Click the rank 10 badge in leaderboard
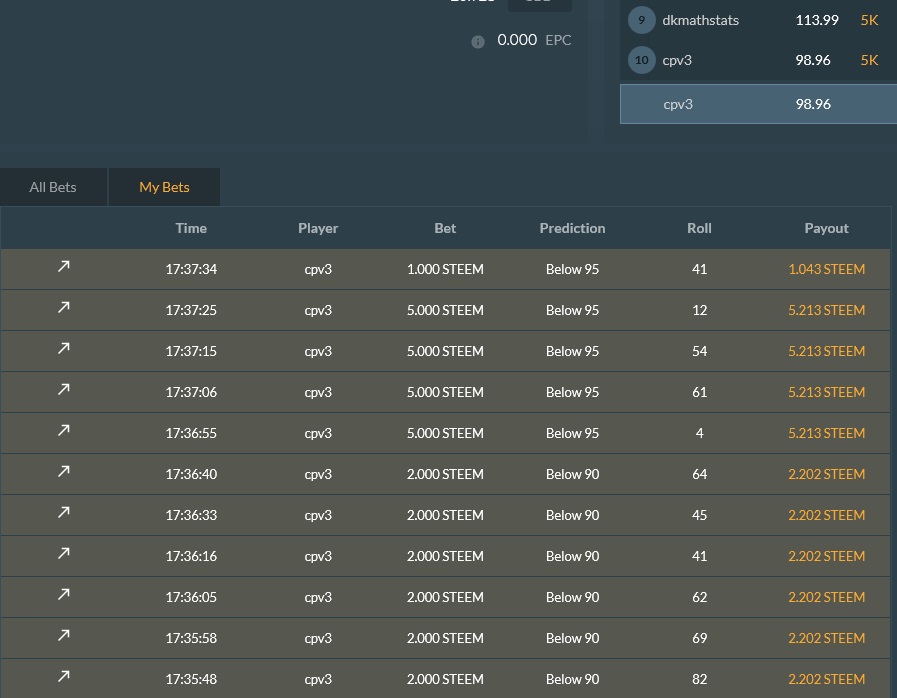The width and height of the screenshot is (897, 698). coord(641,60)
